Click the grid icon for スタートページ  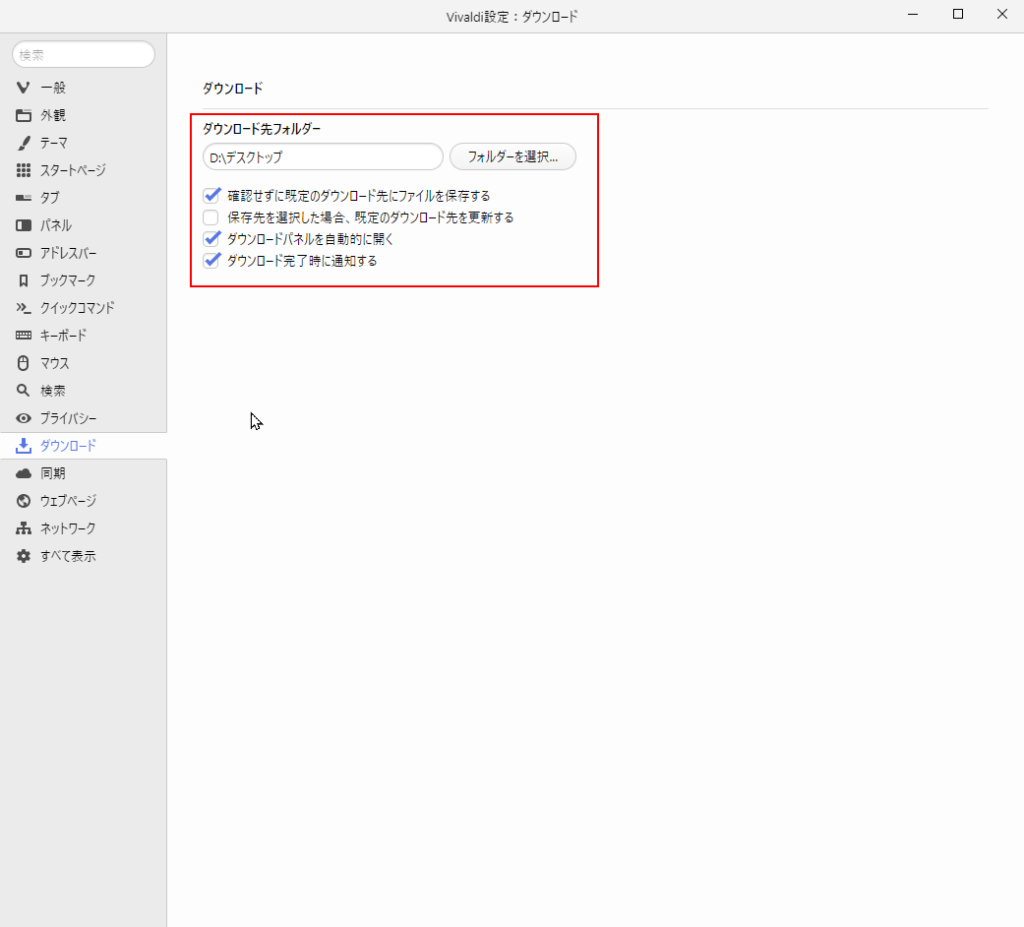[x=24, y=171]
